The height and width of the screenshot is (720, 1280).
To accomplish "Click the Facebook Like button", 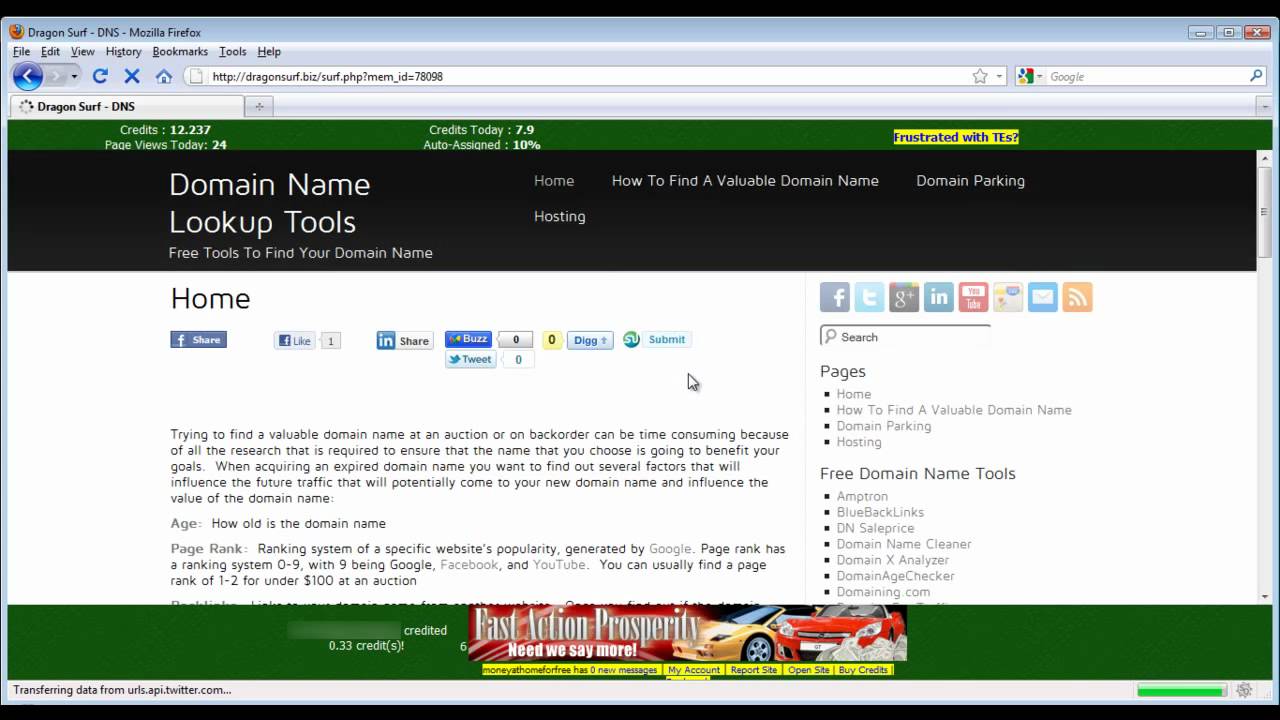I will click(x=295, y=341).
